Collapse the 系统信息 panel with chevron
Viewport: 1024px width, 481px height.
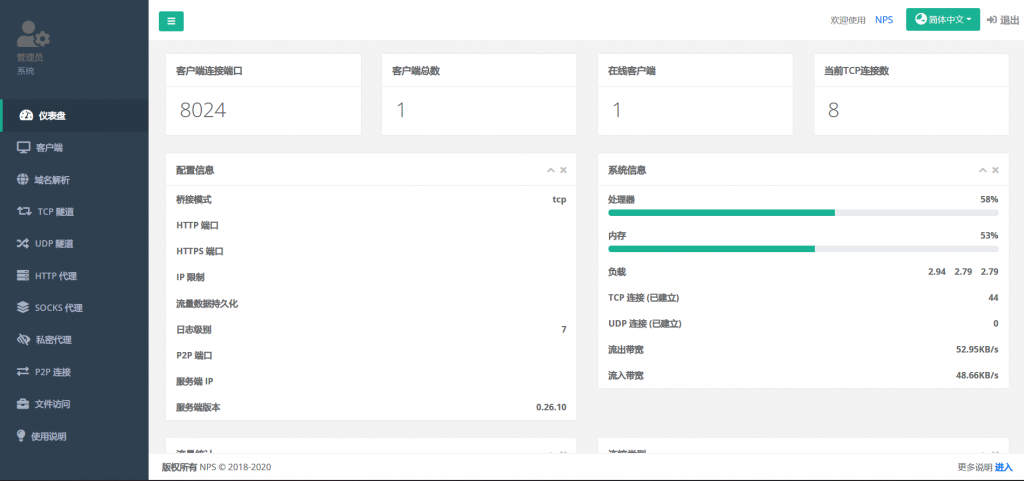point(983,170)
